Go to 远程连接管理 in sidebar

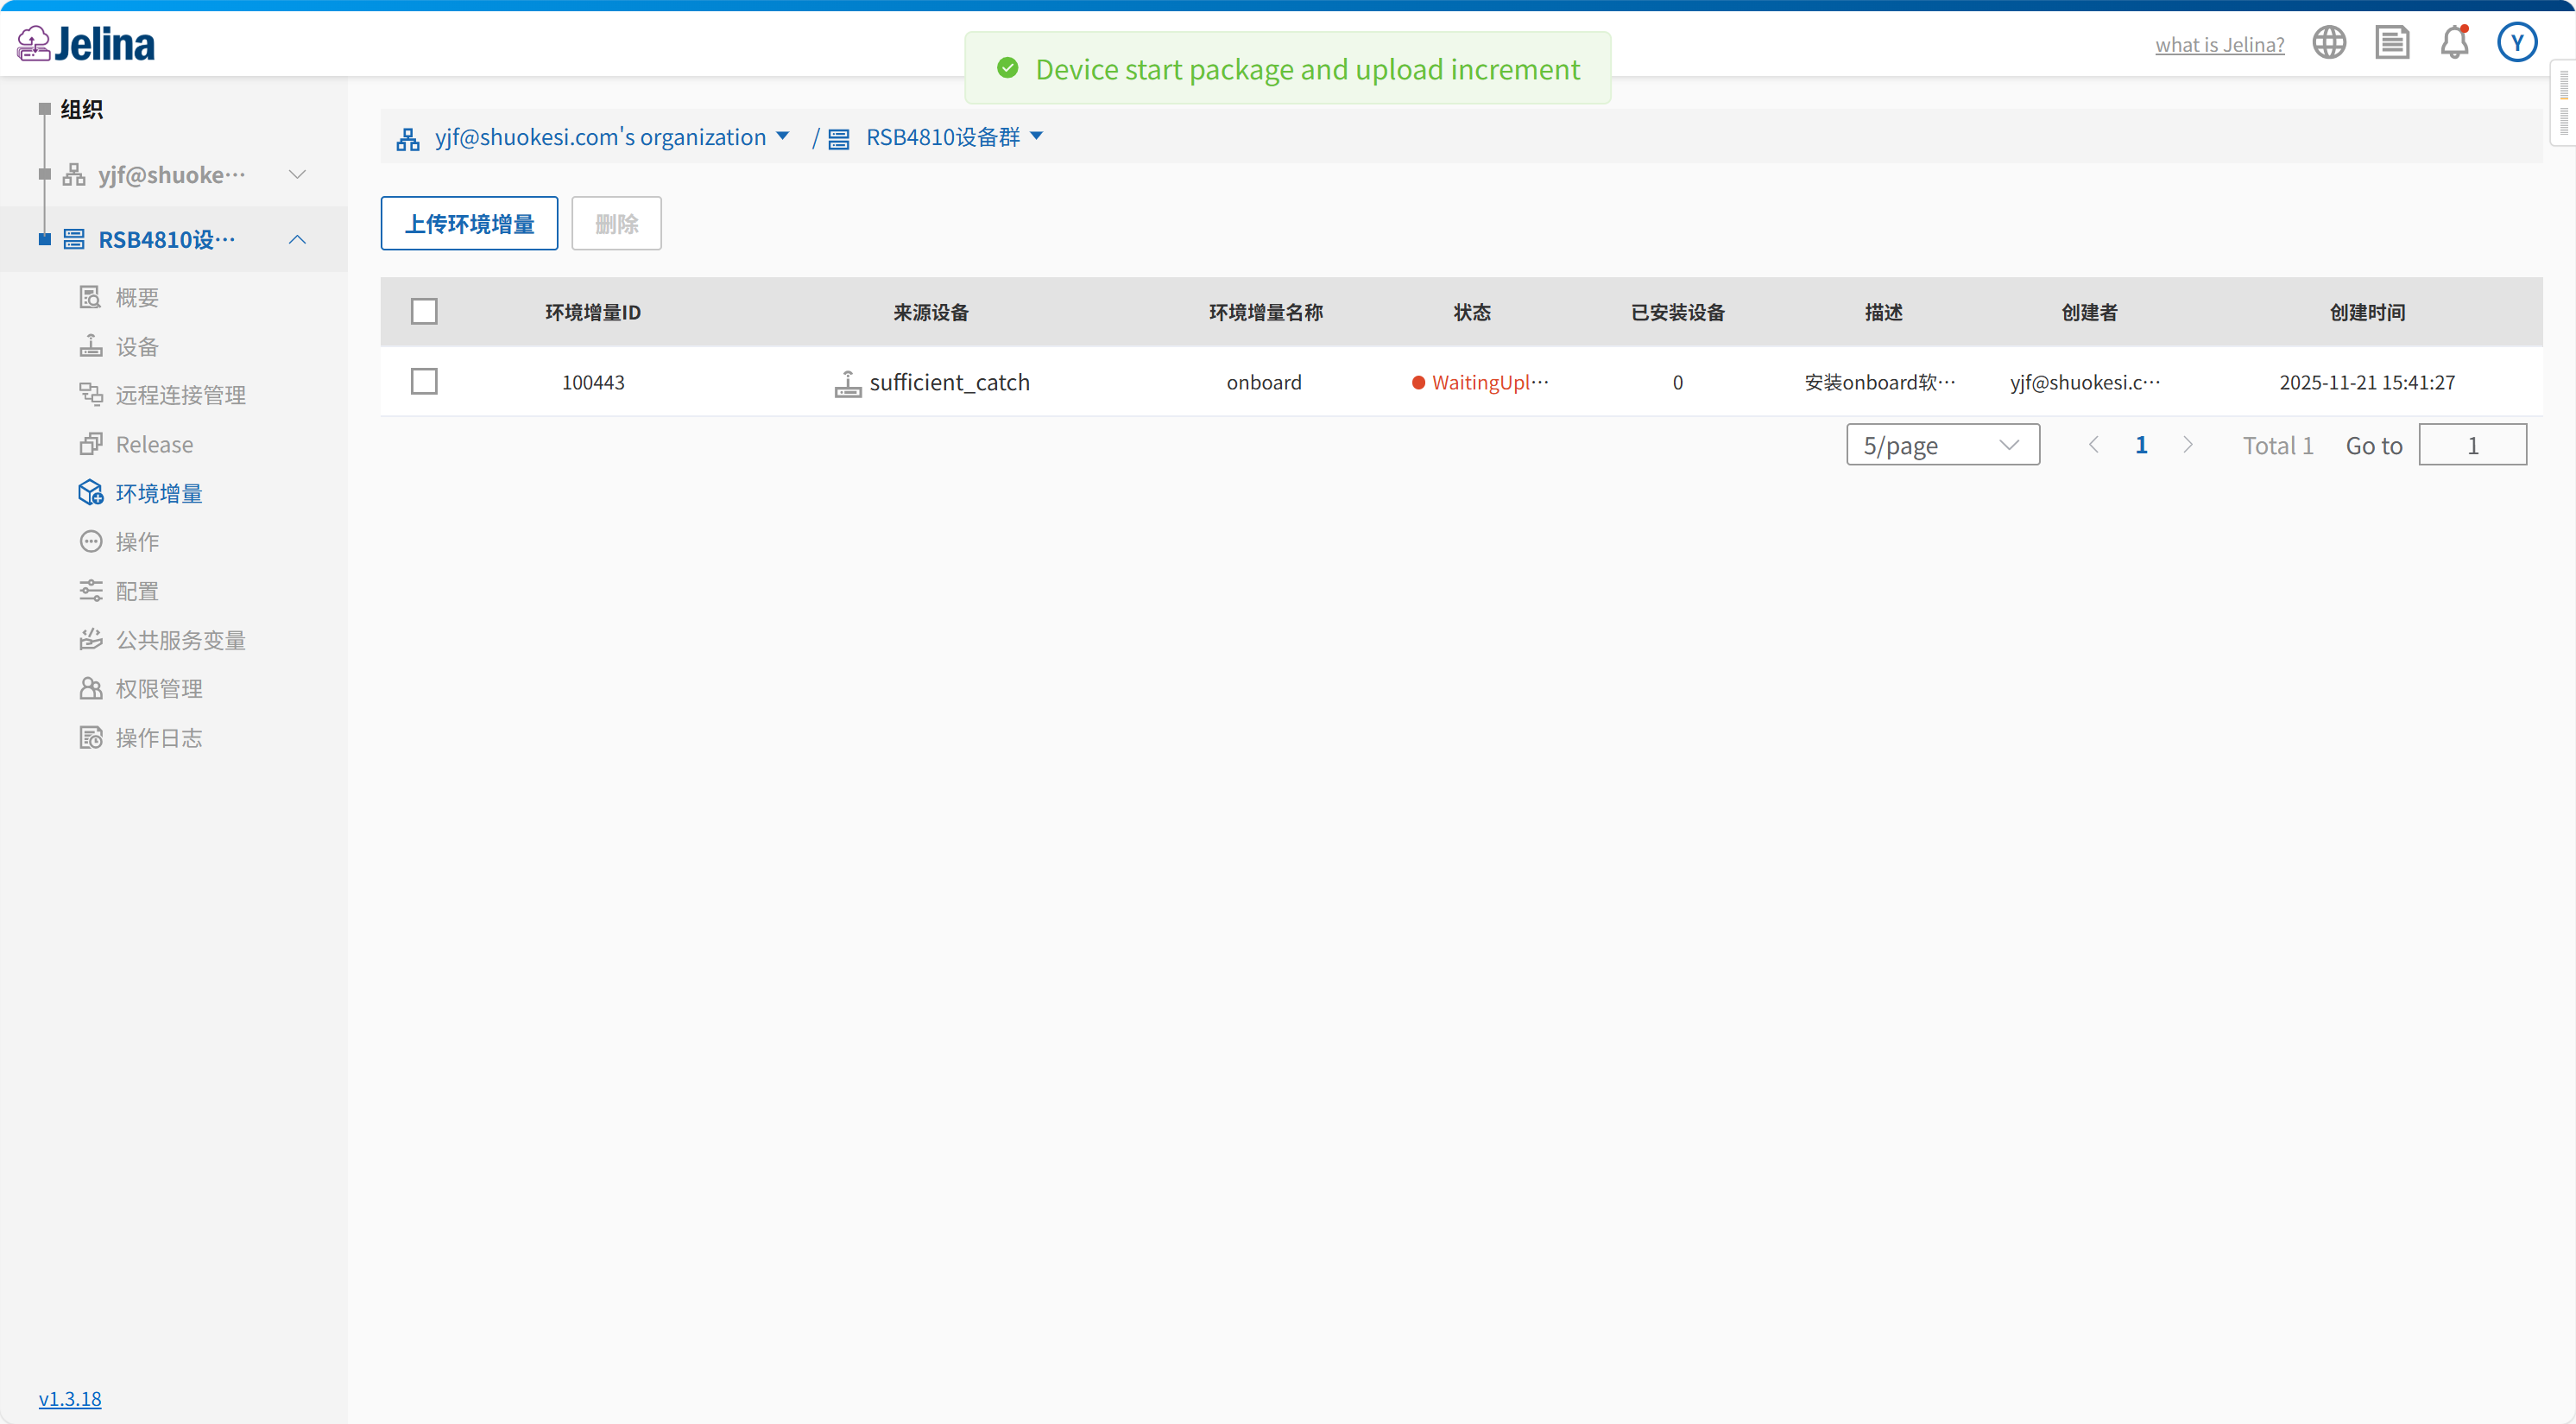(180, 395)
